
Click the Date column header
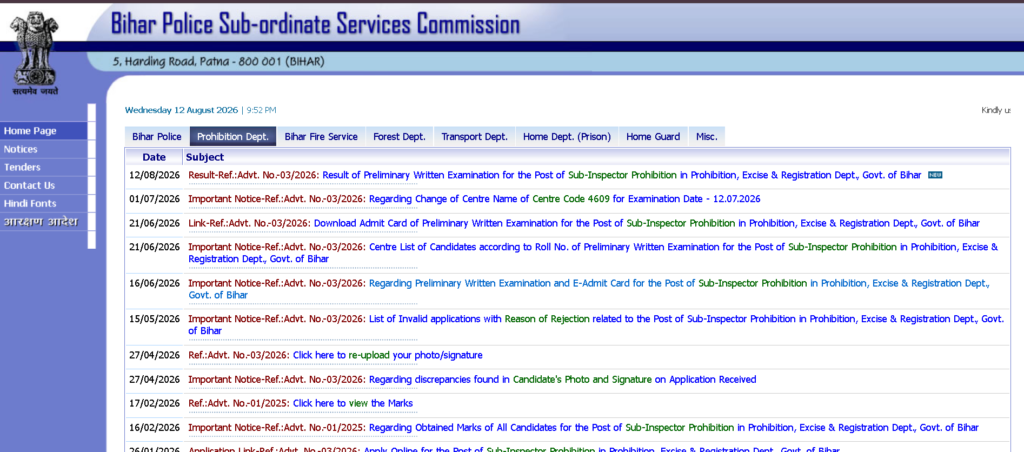point(154,157)
